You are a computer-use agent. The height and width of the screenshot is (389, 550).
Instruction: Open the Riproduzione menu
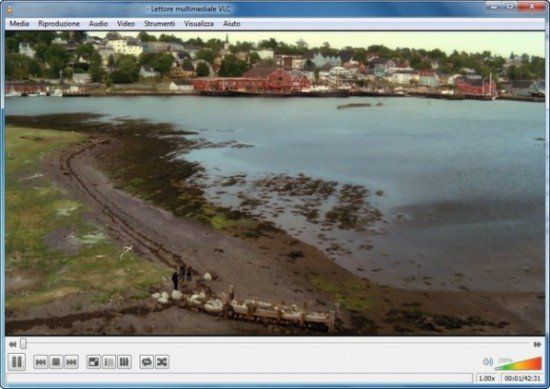(x=59, y=24)
